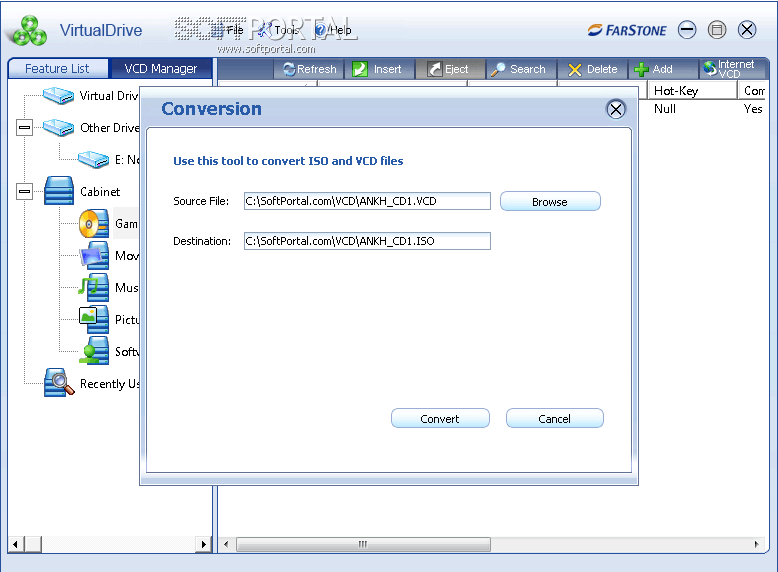
Task: Click the Cabinet tree label
Action: [100, 191]
